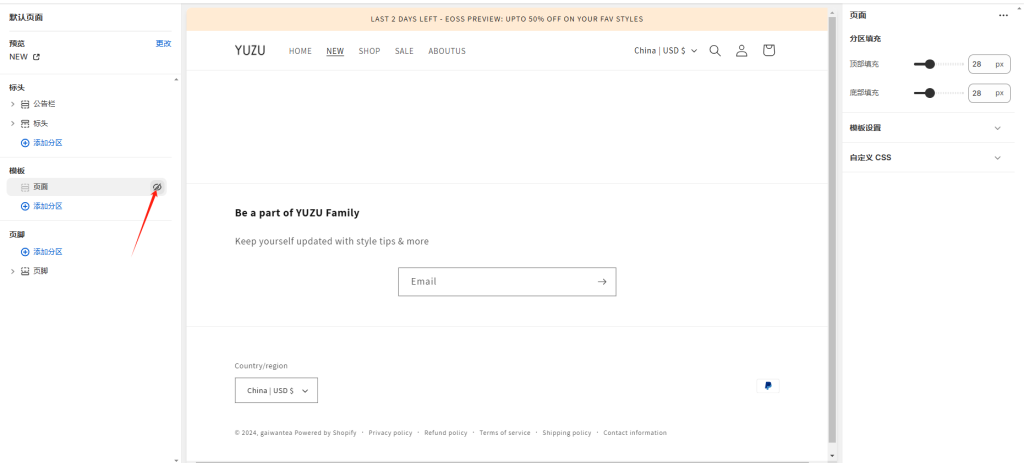
Task: Submit email with the arrow button
Action: [602, 281]
